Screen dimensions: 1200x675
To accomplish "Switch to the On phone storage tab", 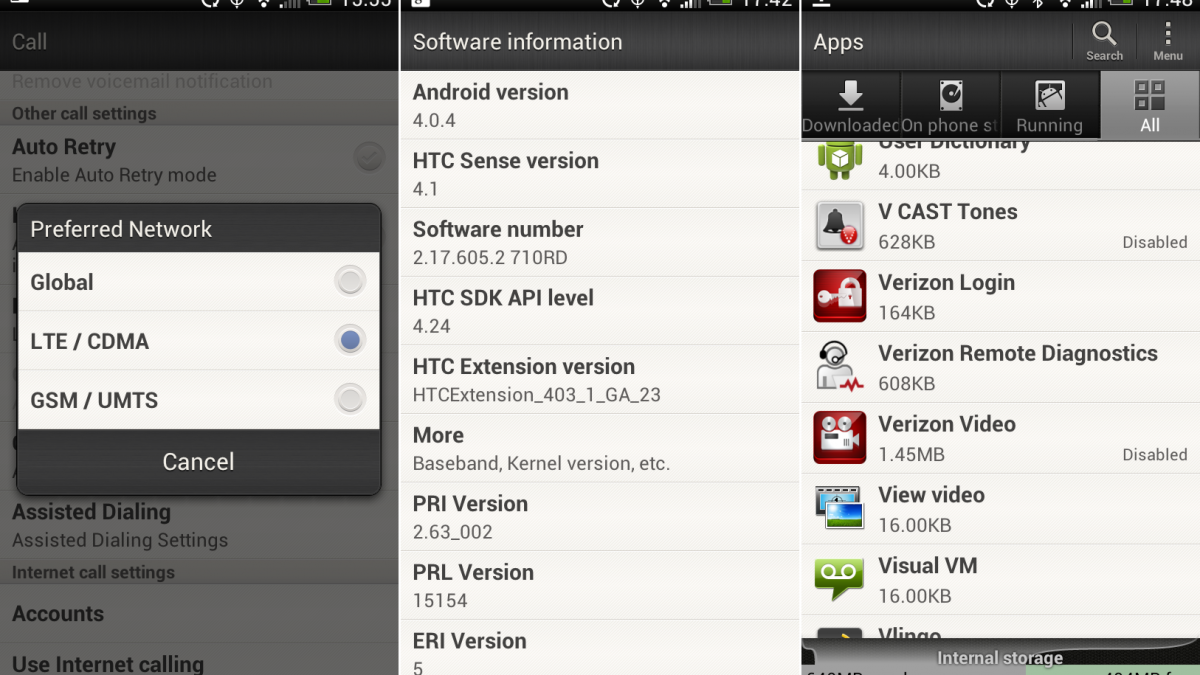I will 950,106.
